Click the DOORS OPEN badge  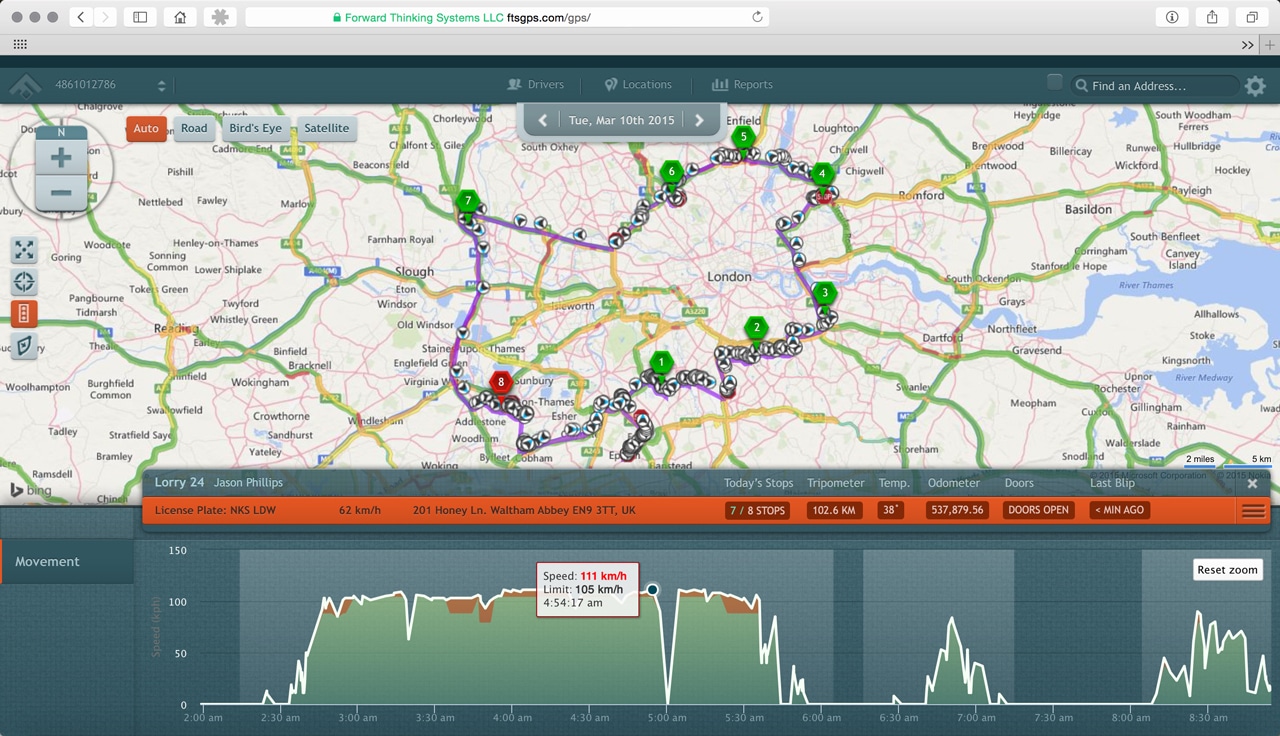click(x=1038, y=510)
